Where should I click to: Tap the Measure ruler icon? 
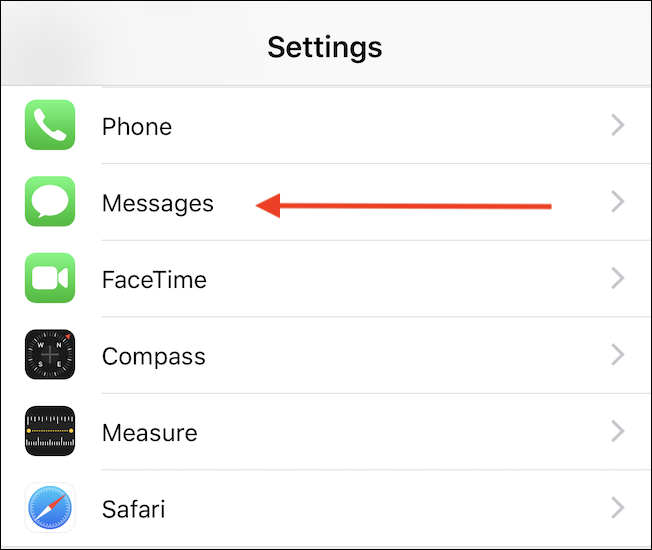[x=50, y=431]
